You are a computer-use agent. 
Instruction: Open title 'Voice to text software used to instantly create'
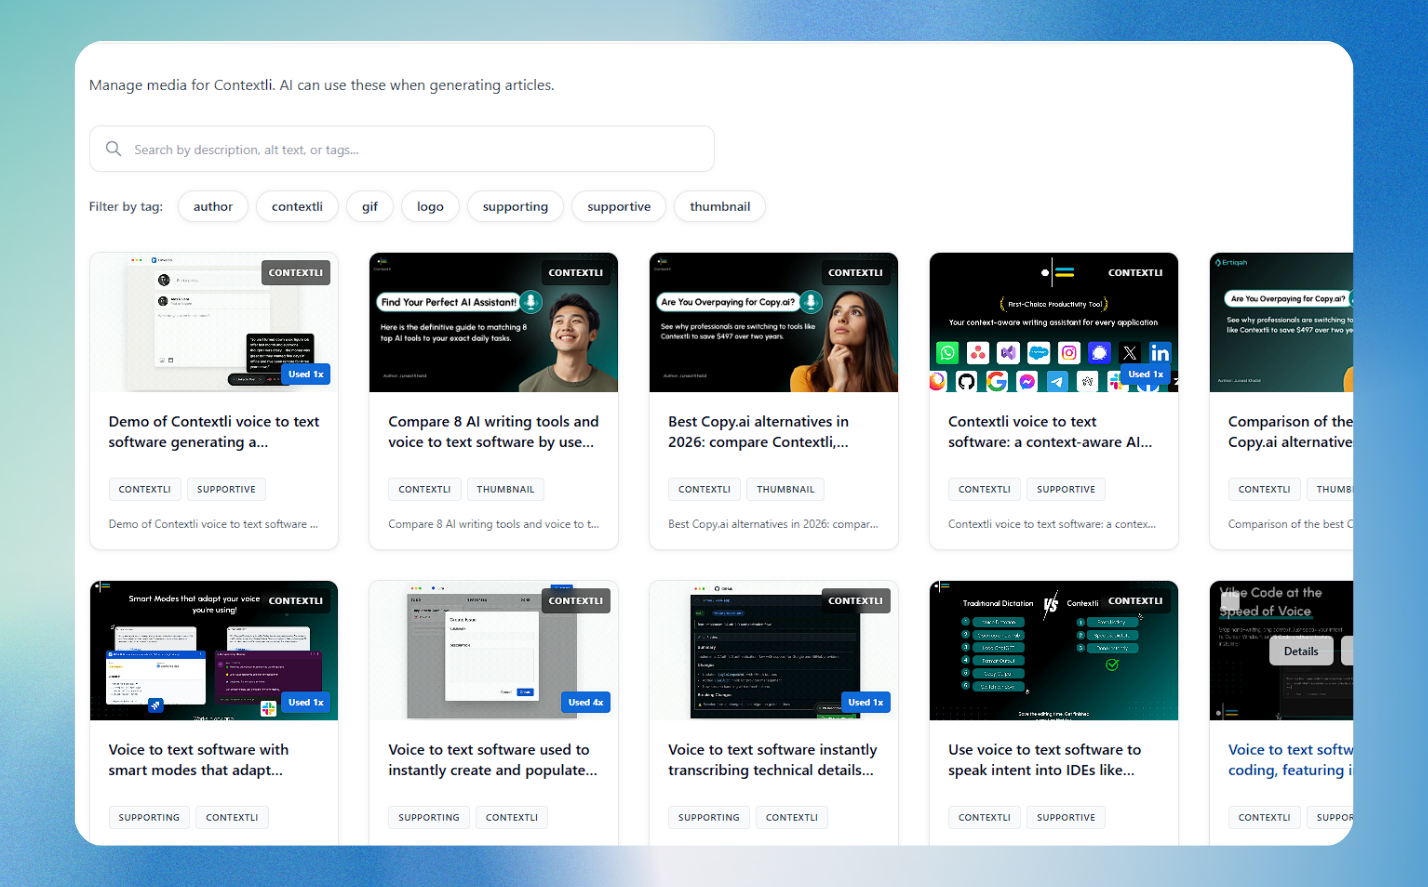(x=493, y=760)
